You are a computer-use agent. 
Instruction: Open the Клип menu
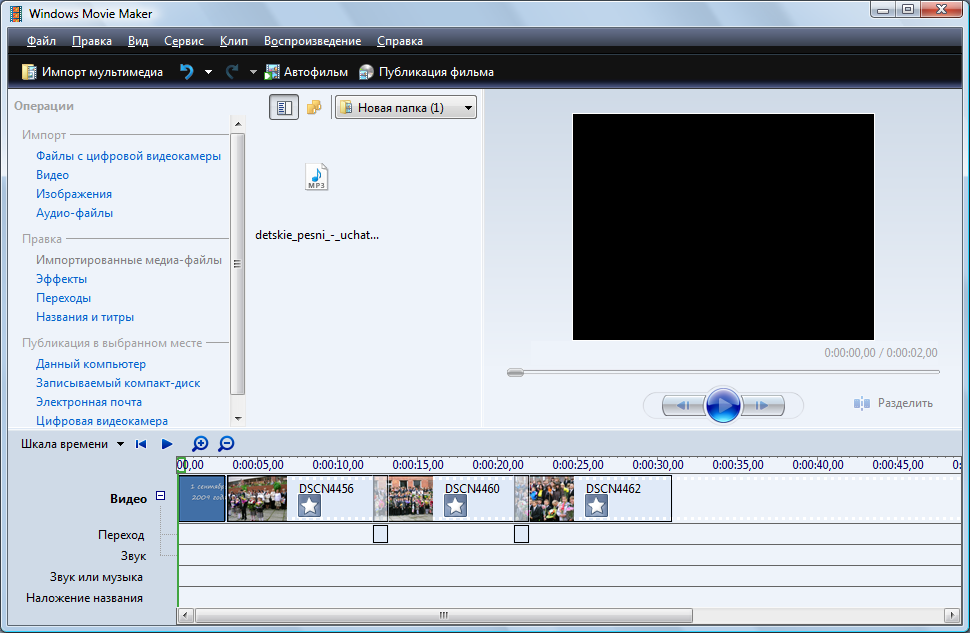[234, 41]
